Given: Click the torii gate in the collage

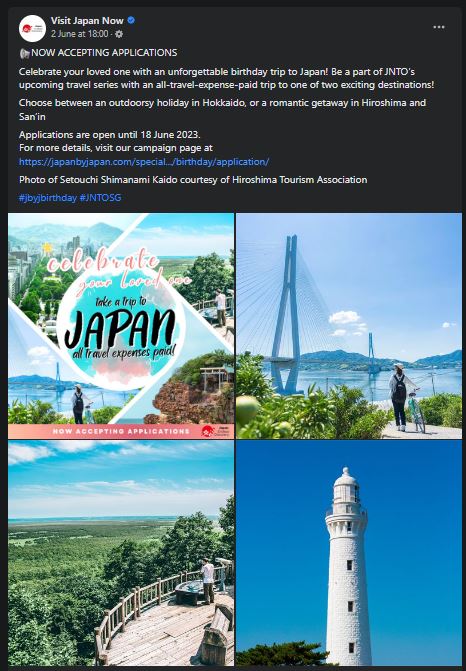Looking at the screenshot, I should pyautogui.click(x=213, y=377).
